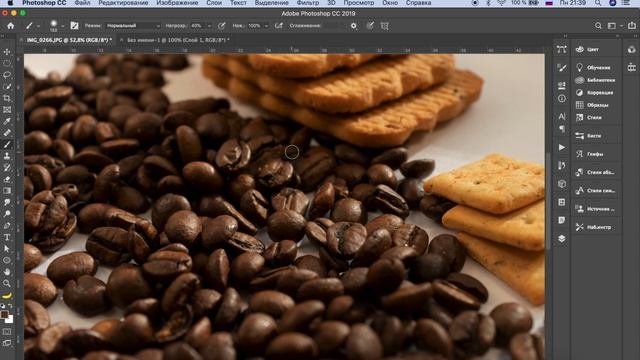Select the Gradient tool
The height and width of the screenshot is (360, 640).
[7, 191]
